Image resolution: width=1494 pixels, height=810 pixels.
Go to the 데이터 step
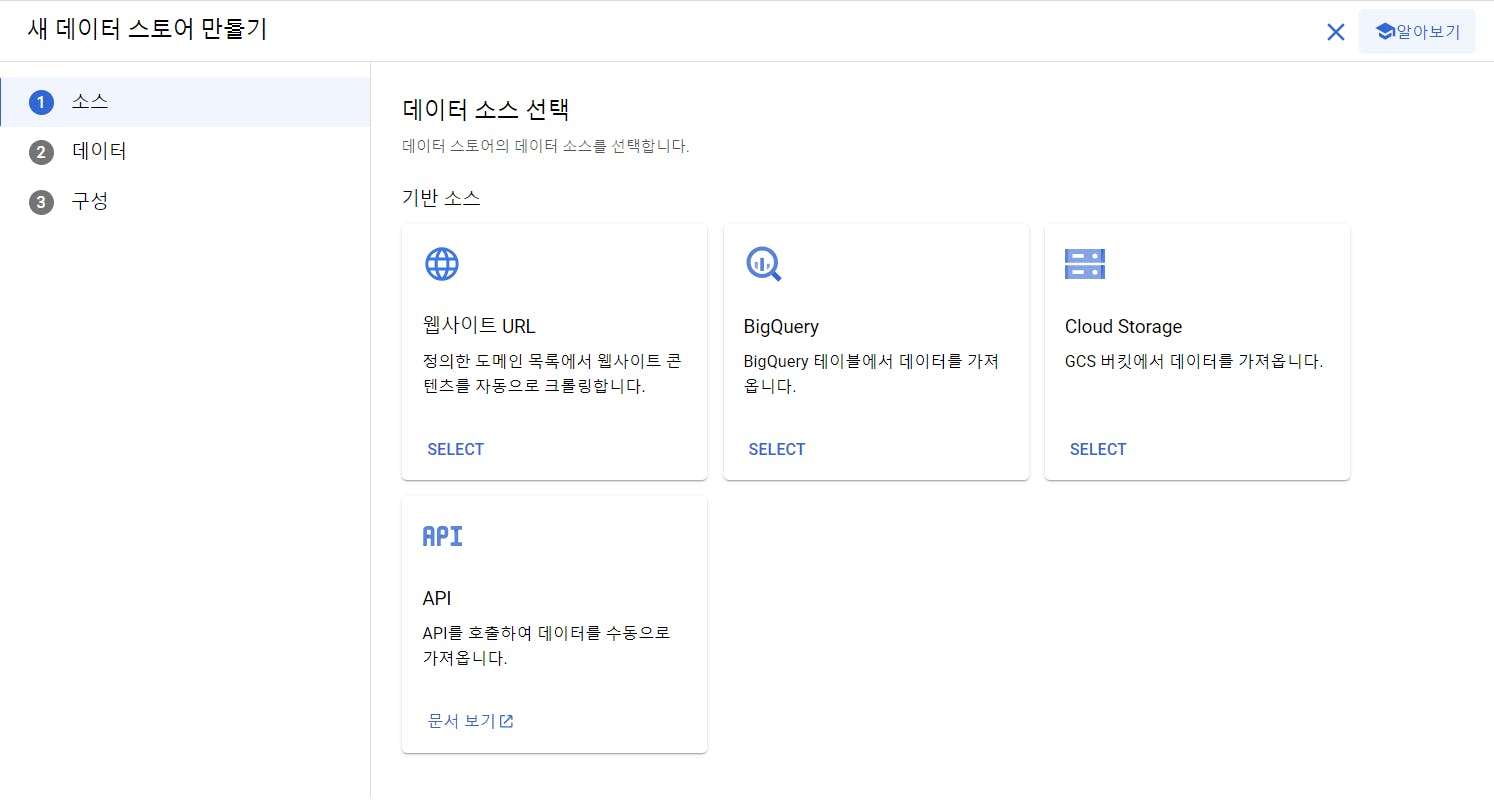click(x=185, y=152)
